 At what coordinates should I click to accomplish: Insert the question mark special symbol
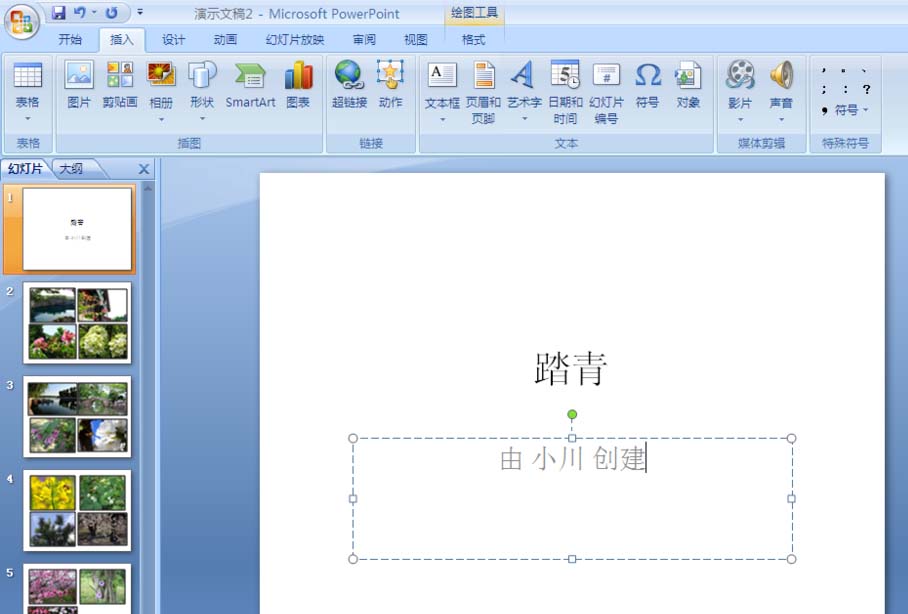pyautogui.click(x=866, y=90)
